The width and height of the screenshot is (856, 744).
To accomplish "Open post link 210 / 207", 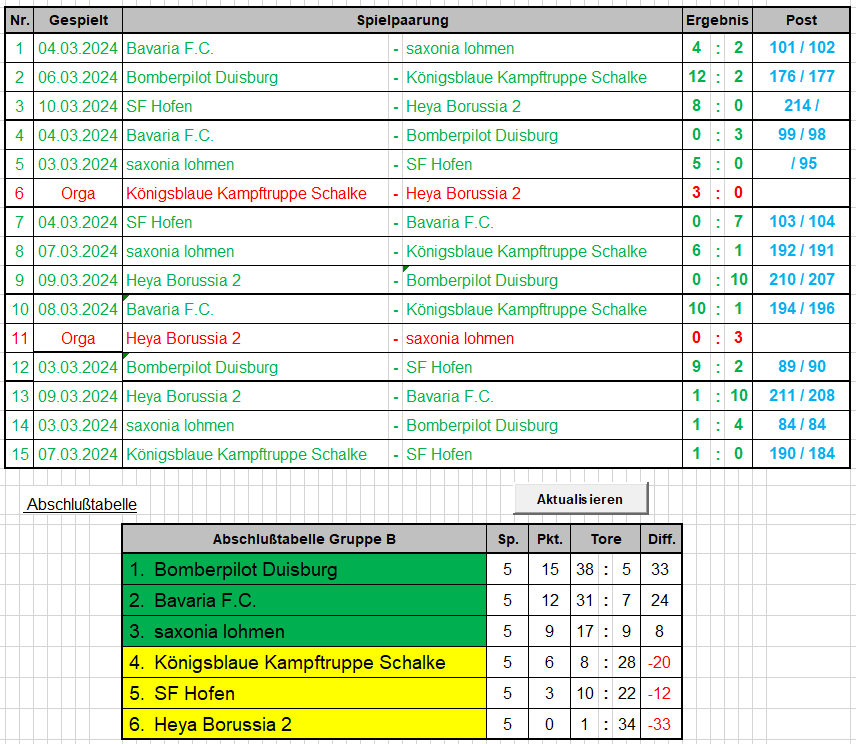I will pos(802,279).
